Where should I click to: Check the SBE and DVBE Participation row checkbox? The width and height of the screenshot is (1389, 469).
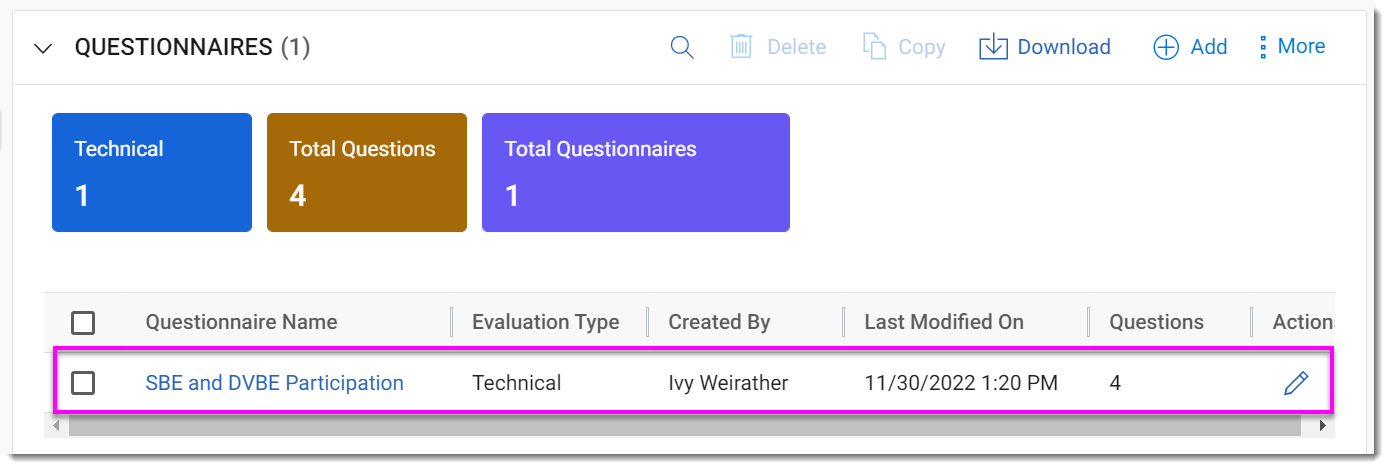83,383
